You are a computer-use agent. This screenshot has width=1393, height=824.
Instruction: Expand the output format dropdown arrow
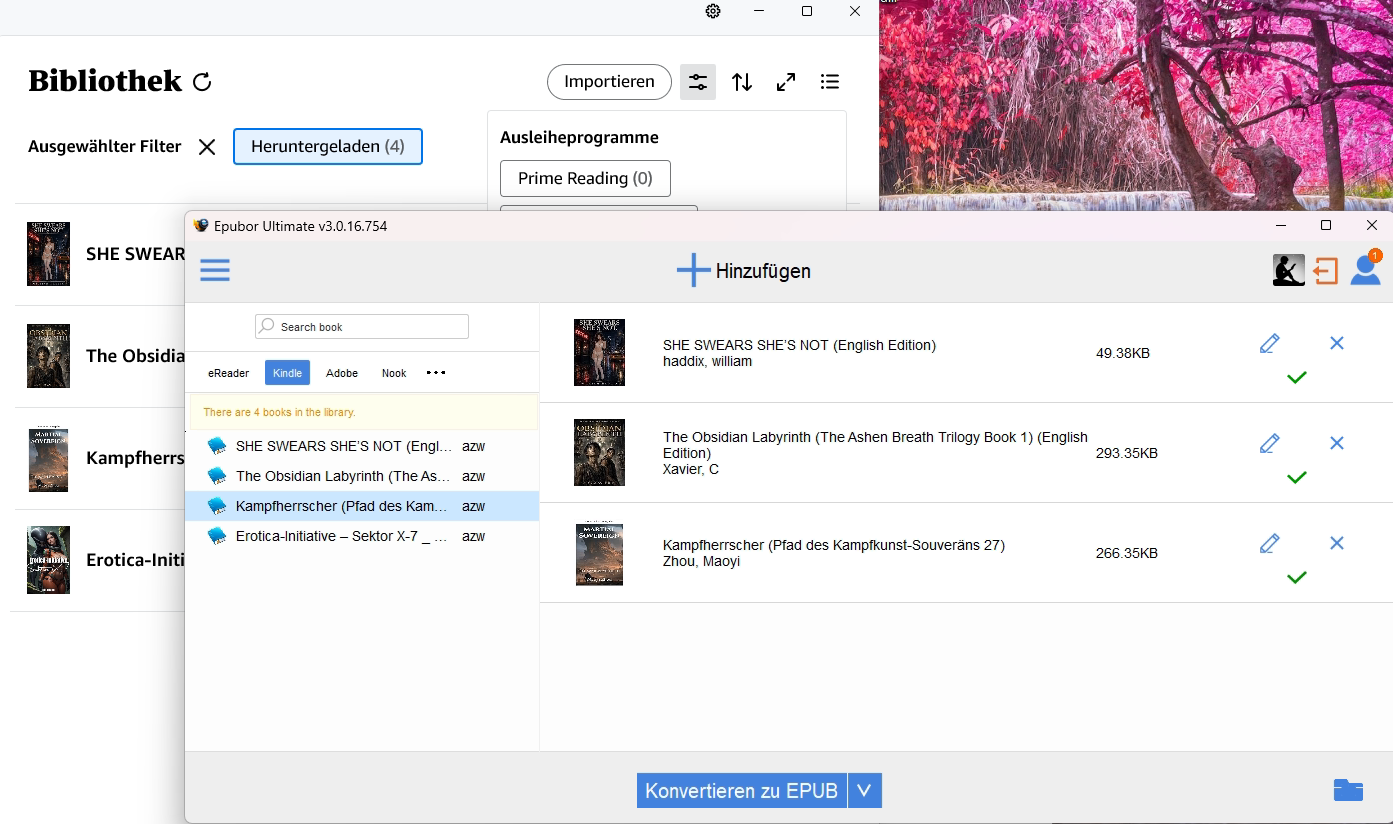[x=865, y=790]
